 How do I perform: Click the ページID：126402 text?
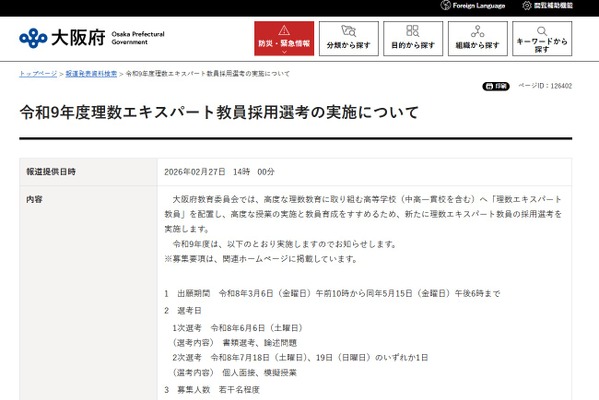(x=545, y=86)
